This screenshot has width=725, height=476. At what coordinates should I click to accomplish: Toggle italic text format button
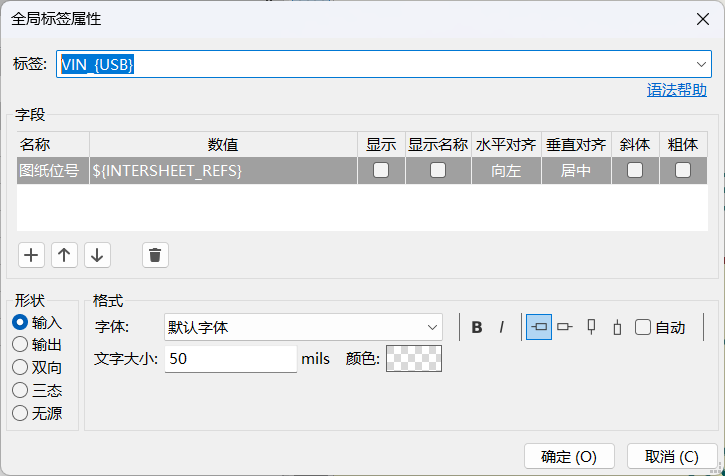(502, 327)
